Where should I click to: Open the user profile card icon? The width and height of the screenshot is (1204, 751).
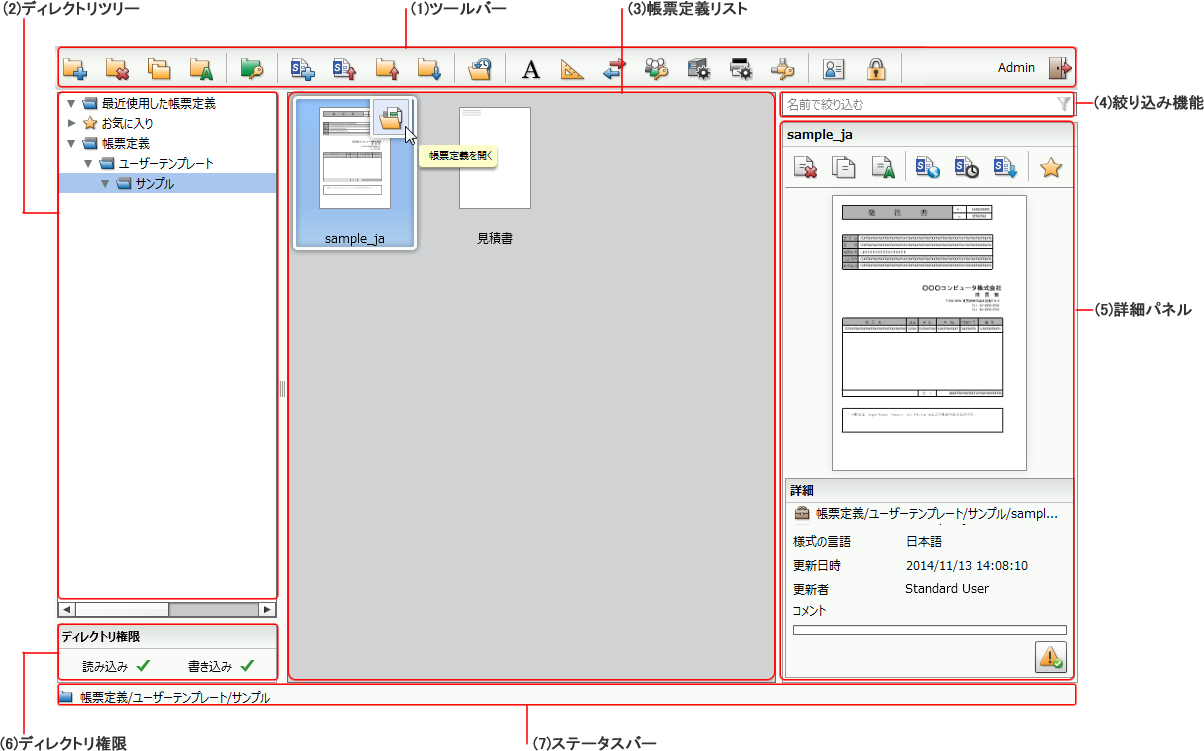click(834, 68)
